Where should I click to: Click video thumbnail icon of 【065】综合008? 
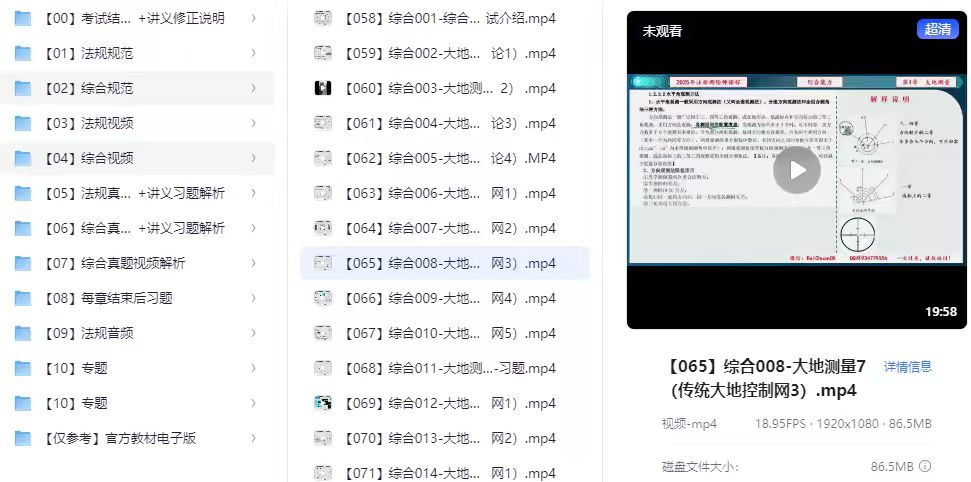coord(323,263)
